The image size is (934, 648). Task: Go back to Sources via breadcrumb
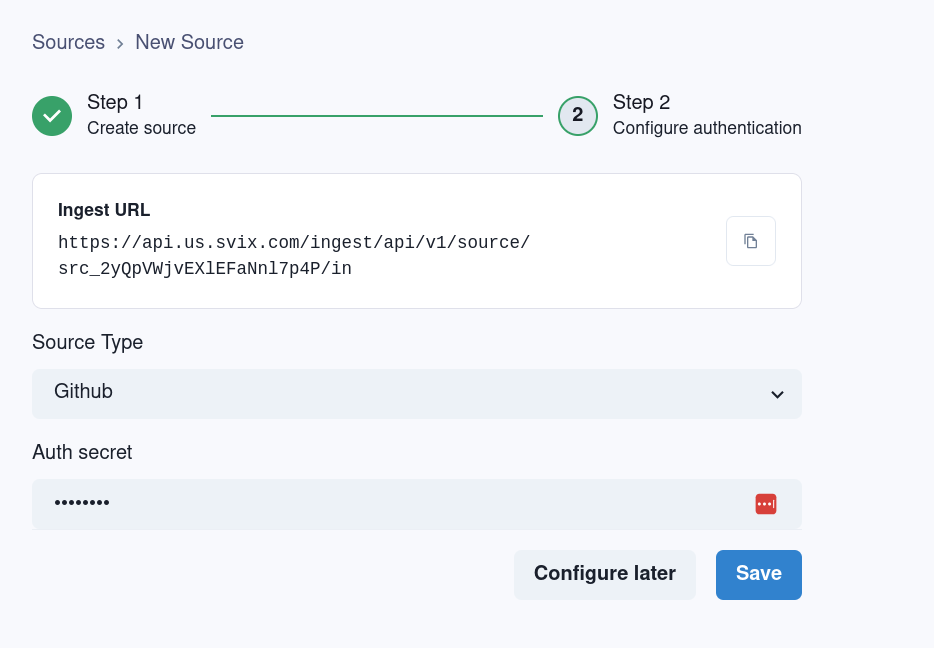click(68, 42)
